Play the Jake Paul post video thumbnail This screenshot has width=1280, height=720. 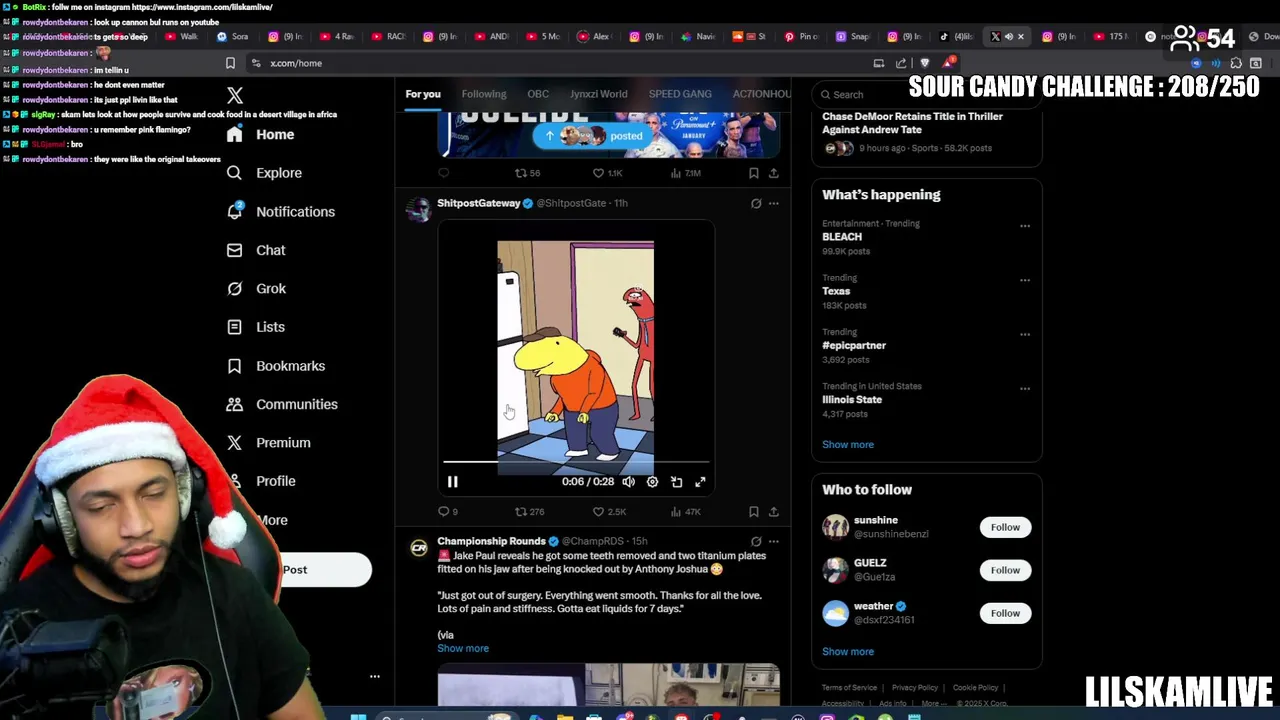coord(608,684)
